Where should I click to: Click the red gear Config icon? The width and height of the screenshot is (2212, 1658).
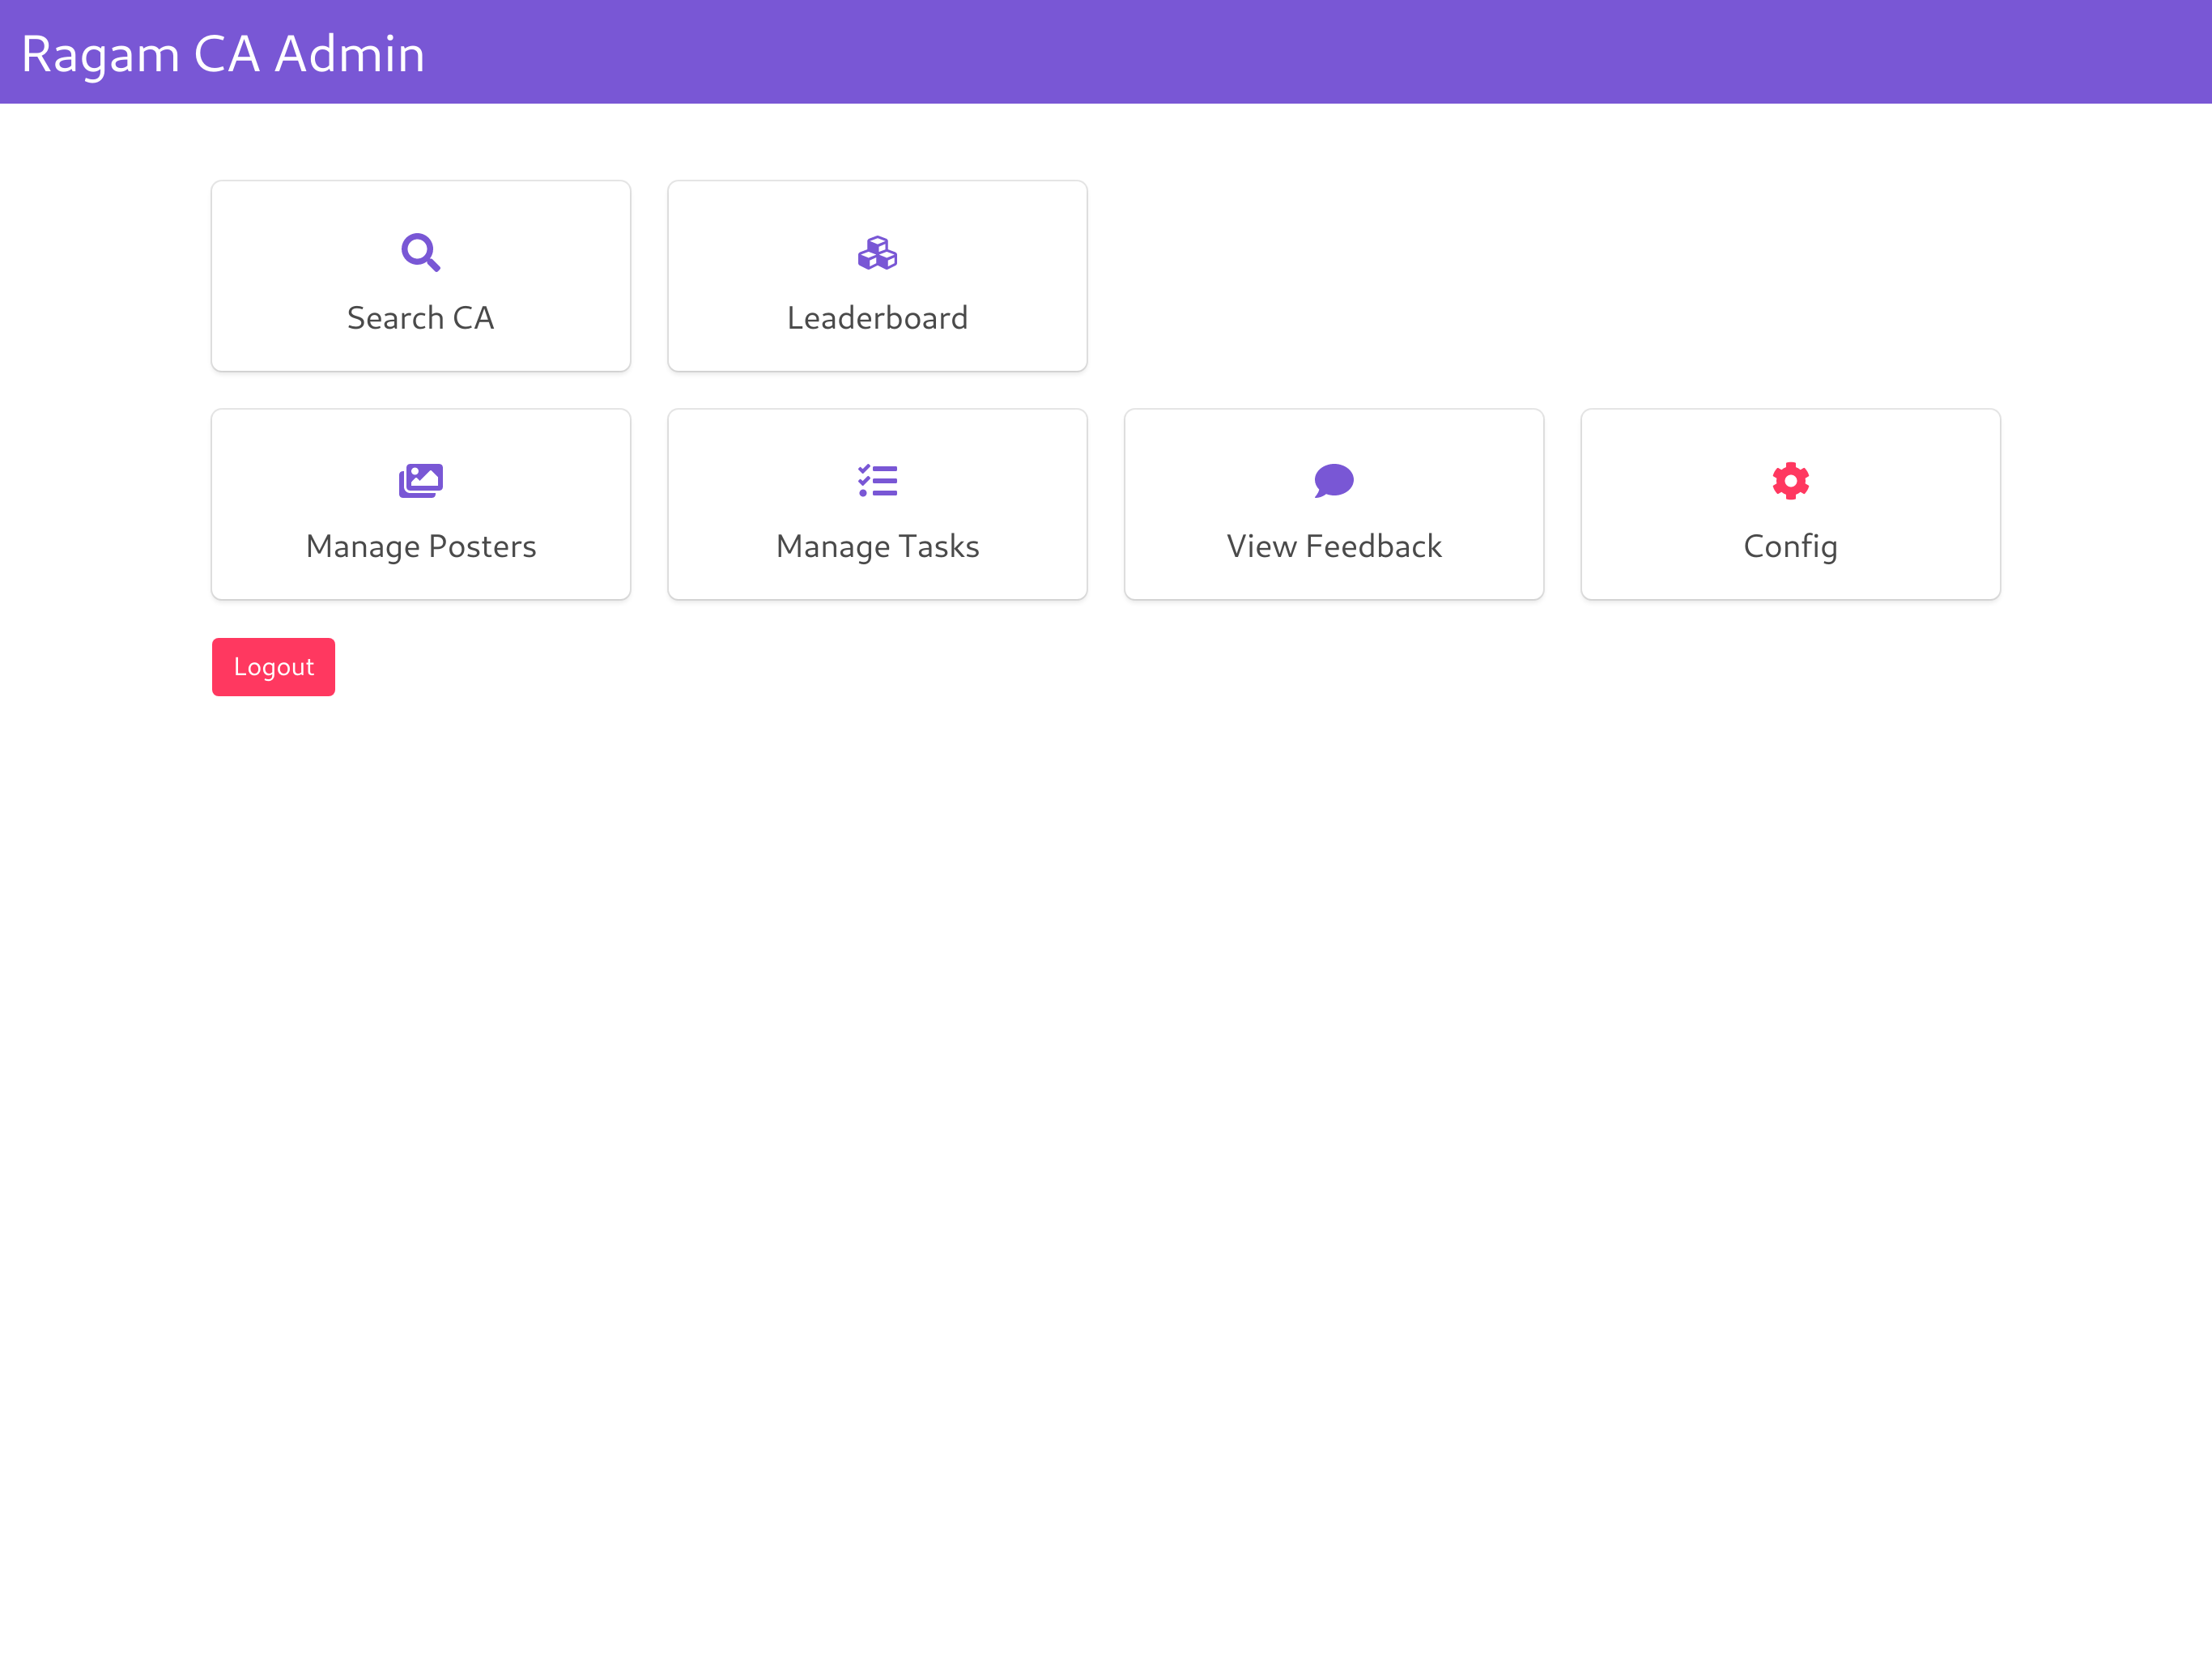point(1790,481)
